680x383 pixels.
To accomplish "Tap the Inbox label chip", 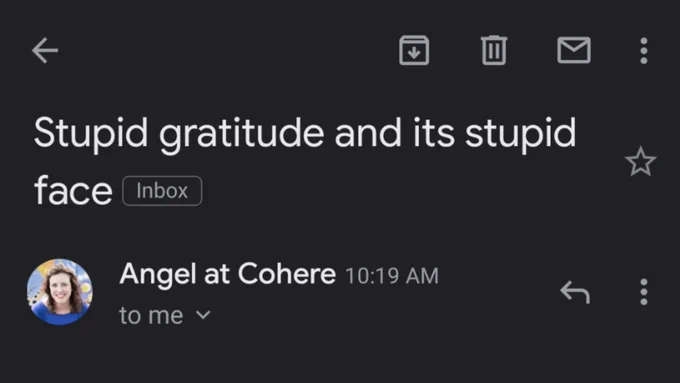I will (162, 191).
